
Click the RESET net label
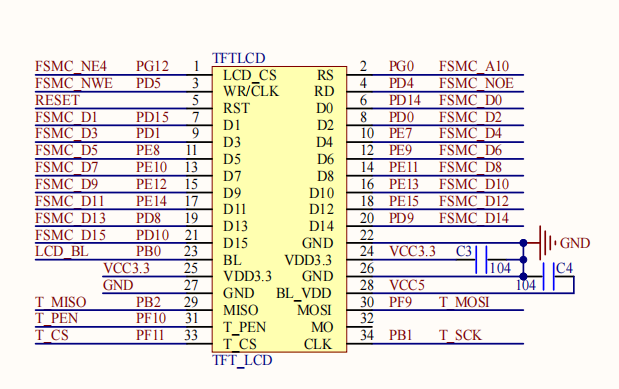[58, 100]
